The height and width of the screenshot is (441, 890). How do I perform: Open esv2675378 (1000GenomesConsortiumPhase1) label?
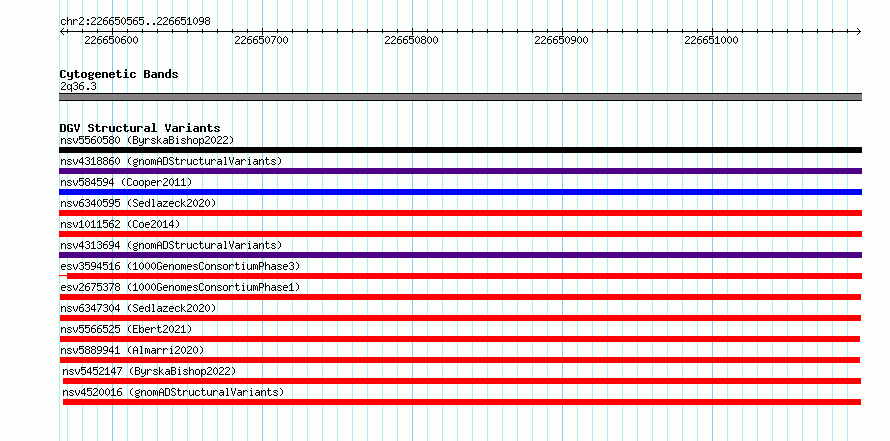click(180, 287)
